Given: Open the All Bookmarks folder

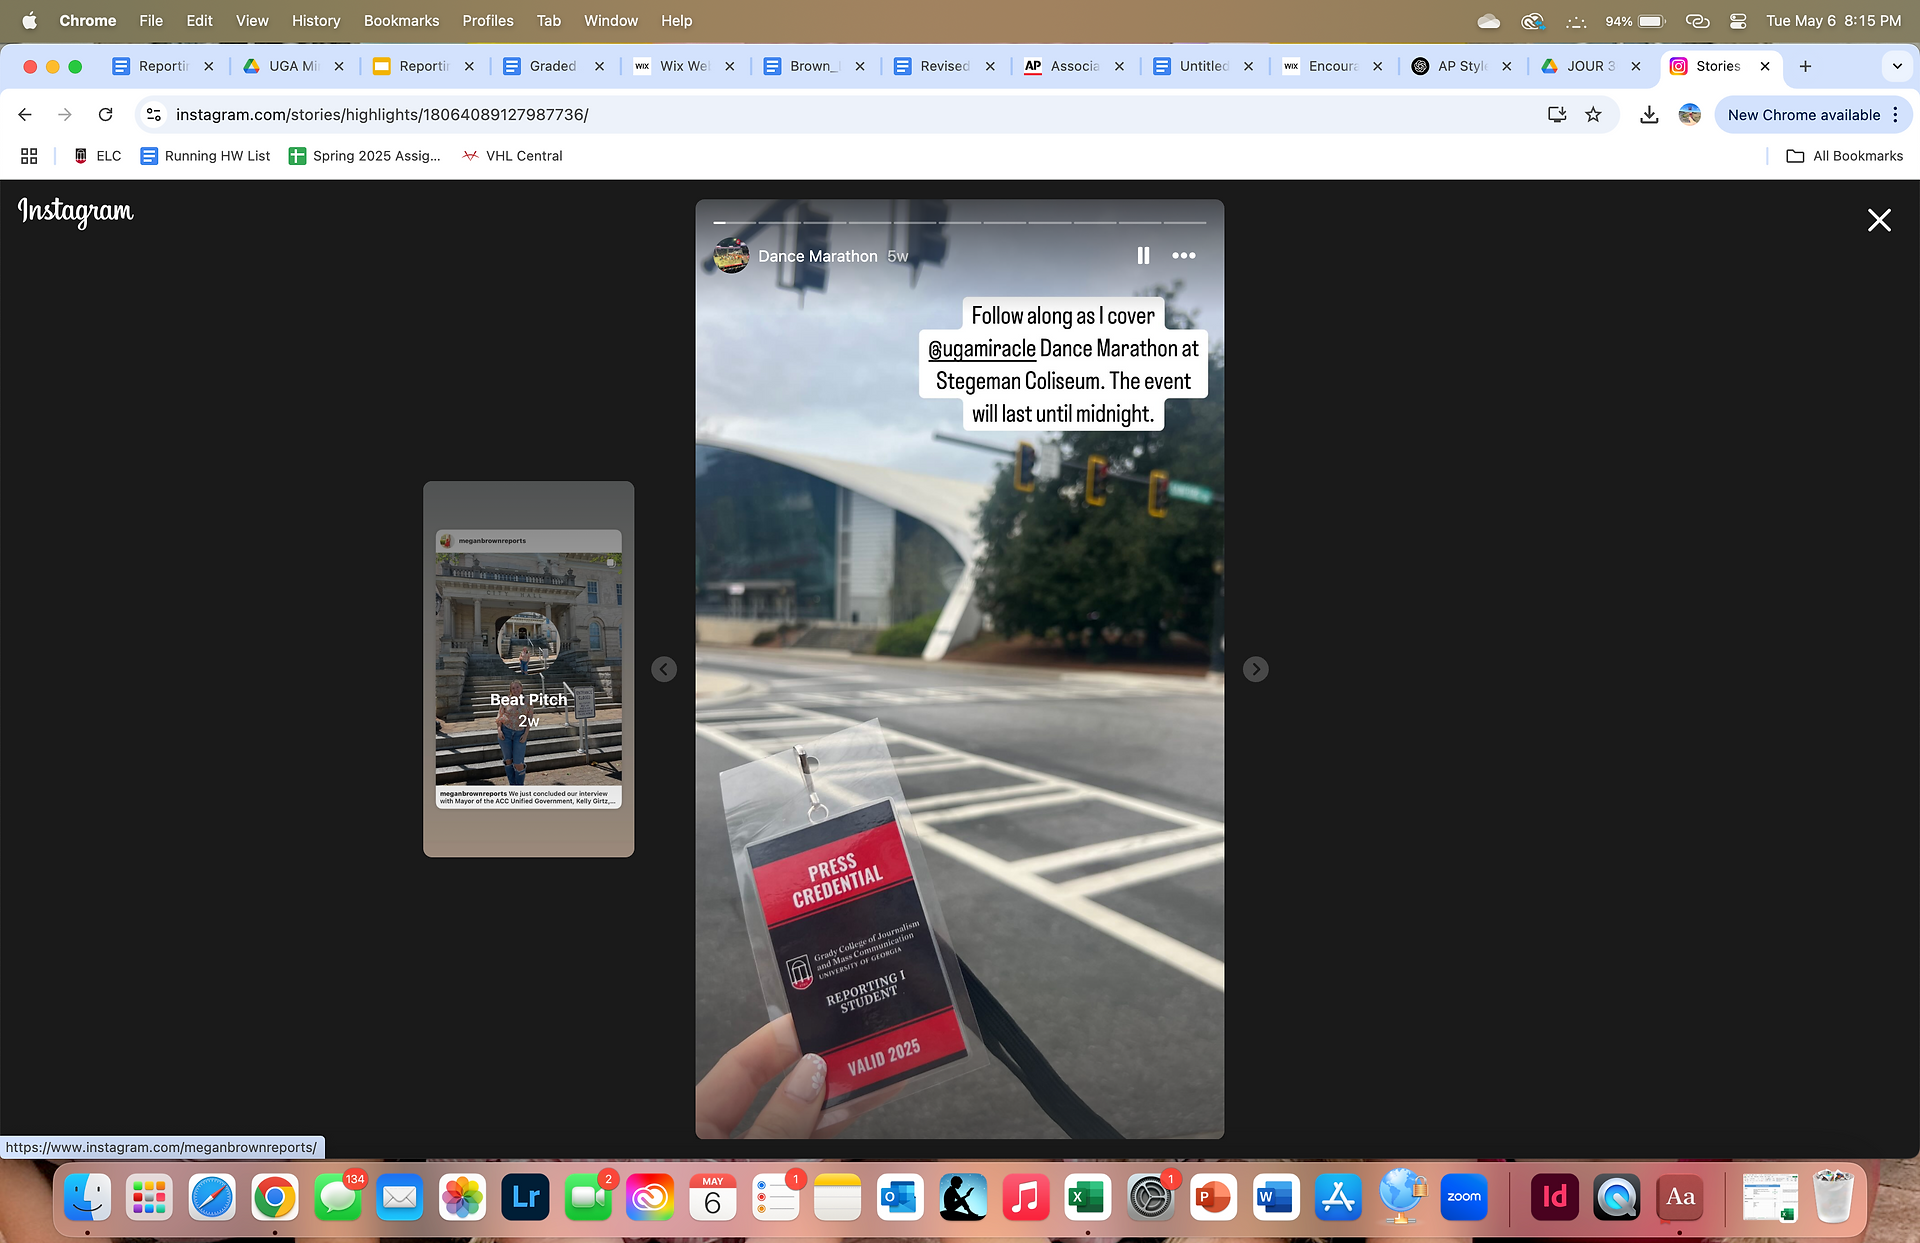Looking at the screenshot, I should [1844, 156].
